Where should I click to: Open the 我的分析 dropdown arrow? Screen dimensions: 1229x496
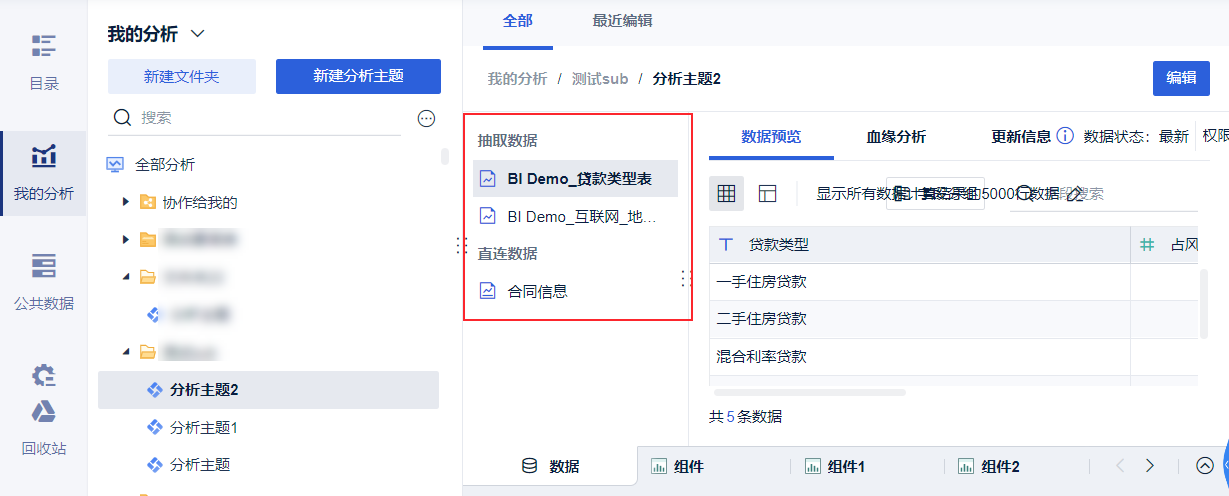click(x=197, y=34)
